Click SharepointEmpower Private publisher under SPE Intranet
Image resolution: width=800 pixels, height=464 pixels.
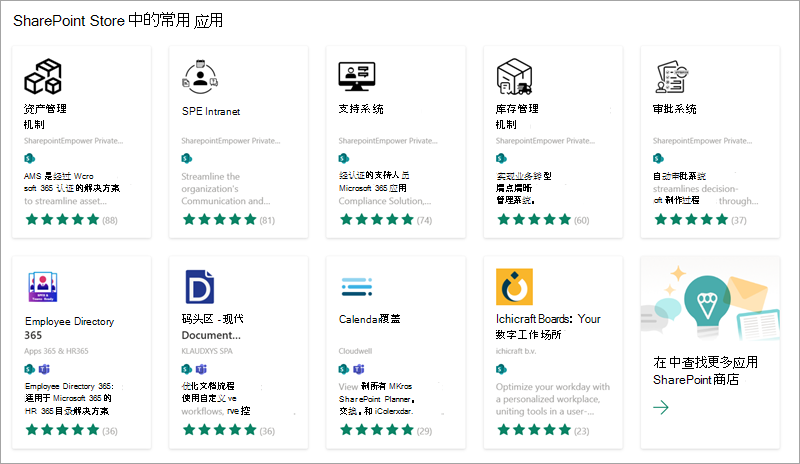click(231, 140)
